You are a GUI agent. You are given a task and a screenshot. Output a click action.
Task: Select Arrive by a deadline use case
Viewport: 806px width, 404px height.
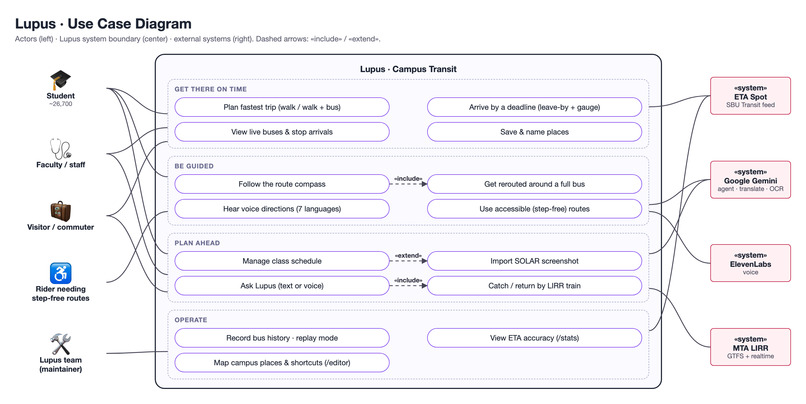pos(535,107)
